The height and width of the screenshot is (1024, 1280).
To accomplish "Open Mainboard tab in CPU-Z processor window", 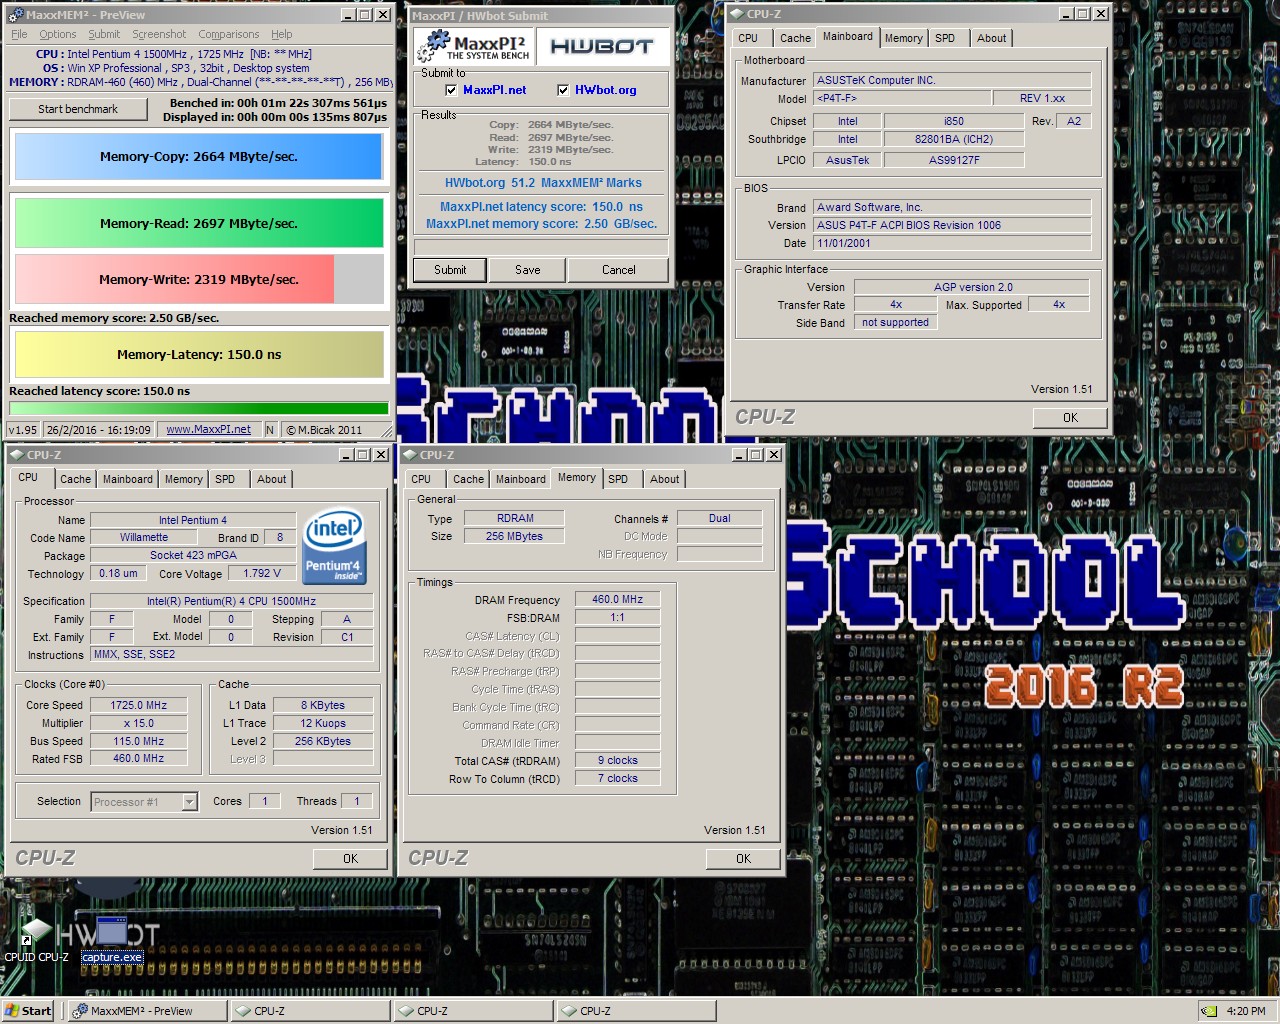I will pos(128,479).
